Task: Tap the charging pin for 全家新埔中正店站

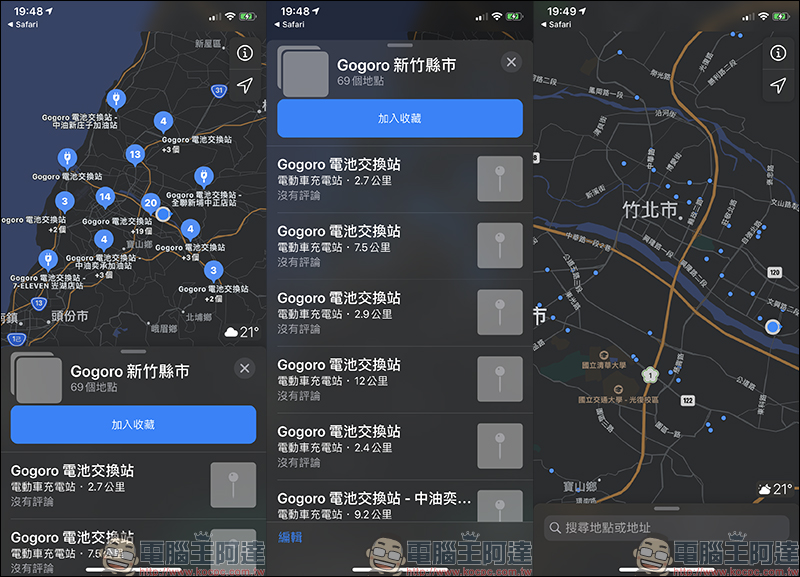Action: click(203, 177)
